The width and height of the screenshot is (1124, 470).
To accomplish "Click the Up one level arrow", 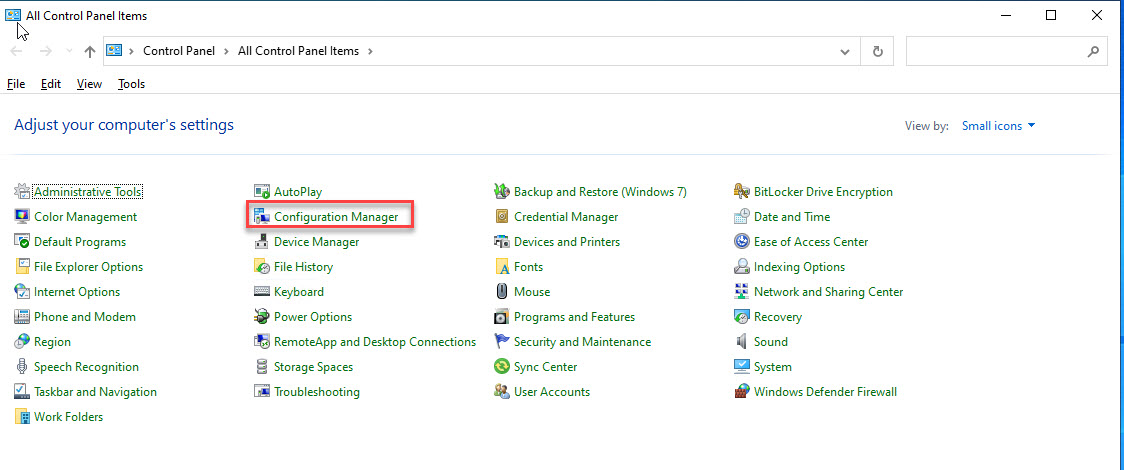I will pos(90,51).
